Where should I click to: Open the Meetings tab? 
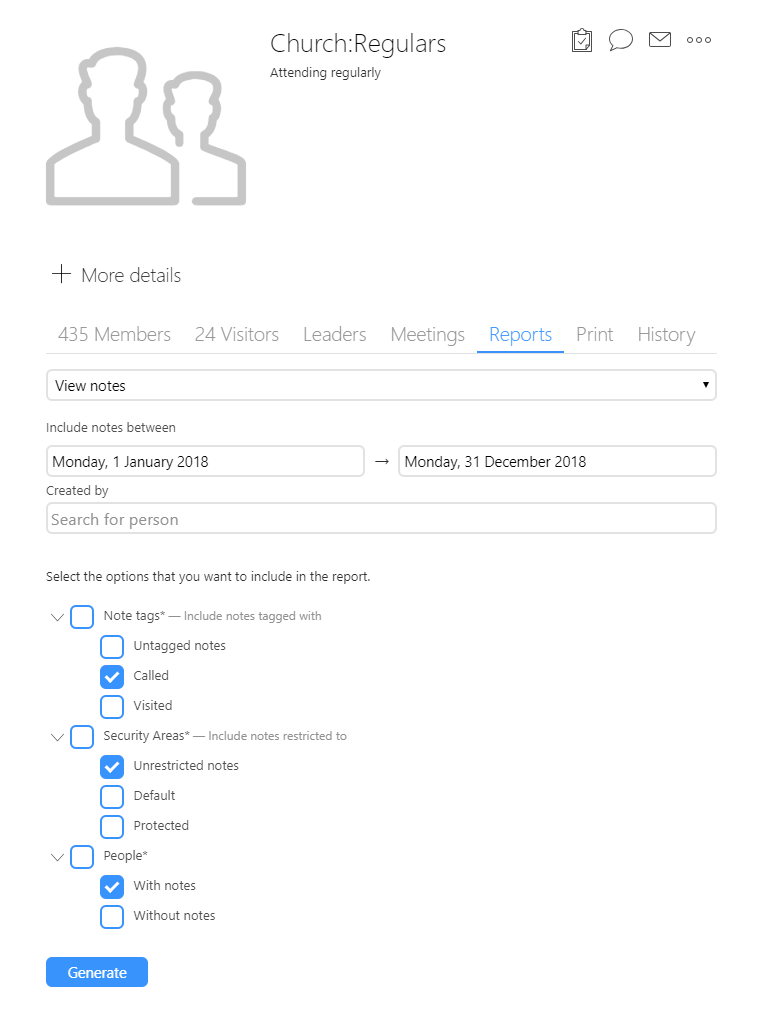pos(427,335)
